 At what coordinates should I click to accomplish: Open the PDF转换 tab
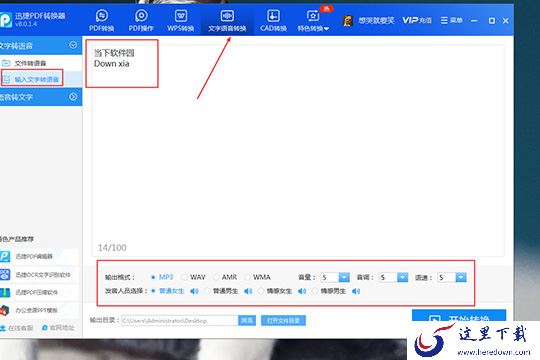pos(102,21)
